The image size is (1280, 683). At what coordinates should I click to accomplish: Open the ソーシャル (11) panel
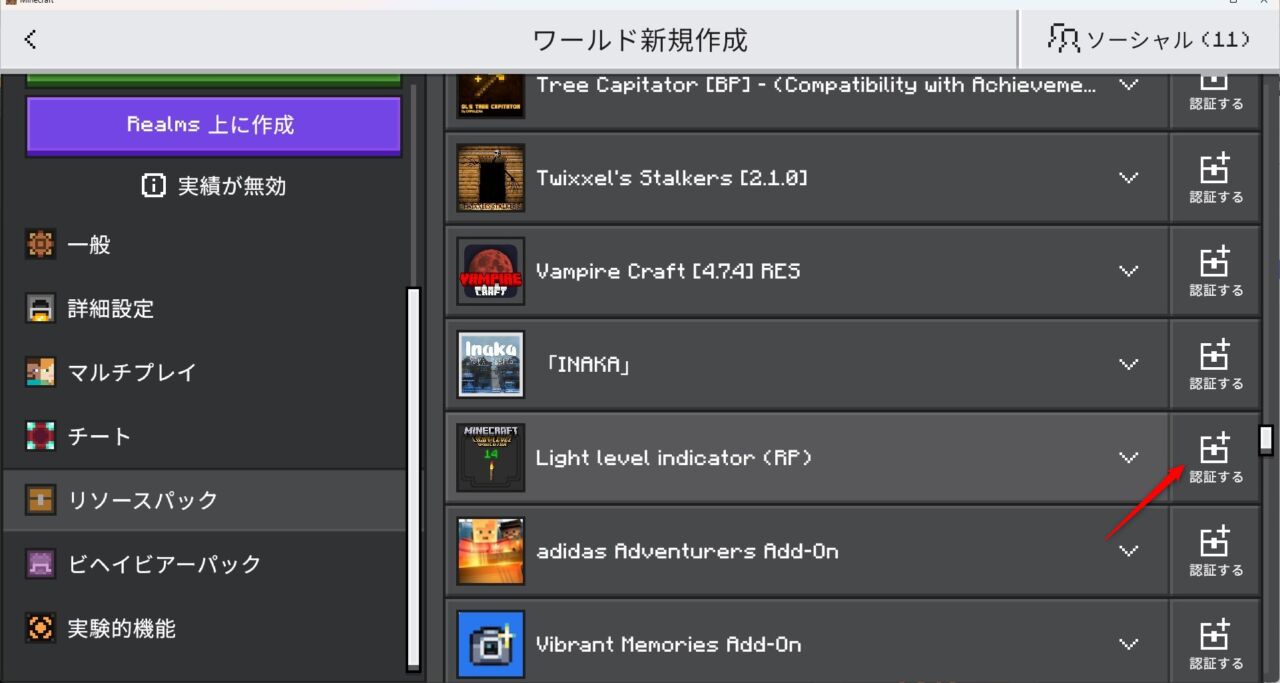coord(1149,40)
